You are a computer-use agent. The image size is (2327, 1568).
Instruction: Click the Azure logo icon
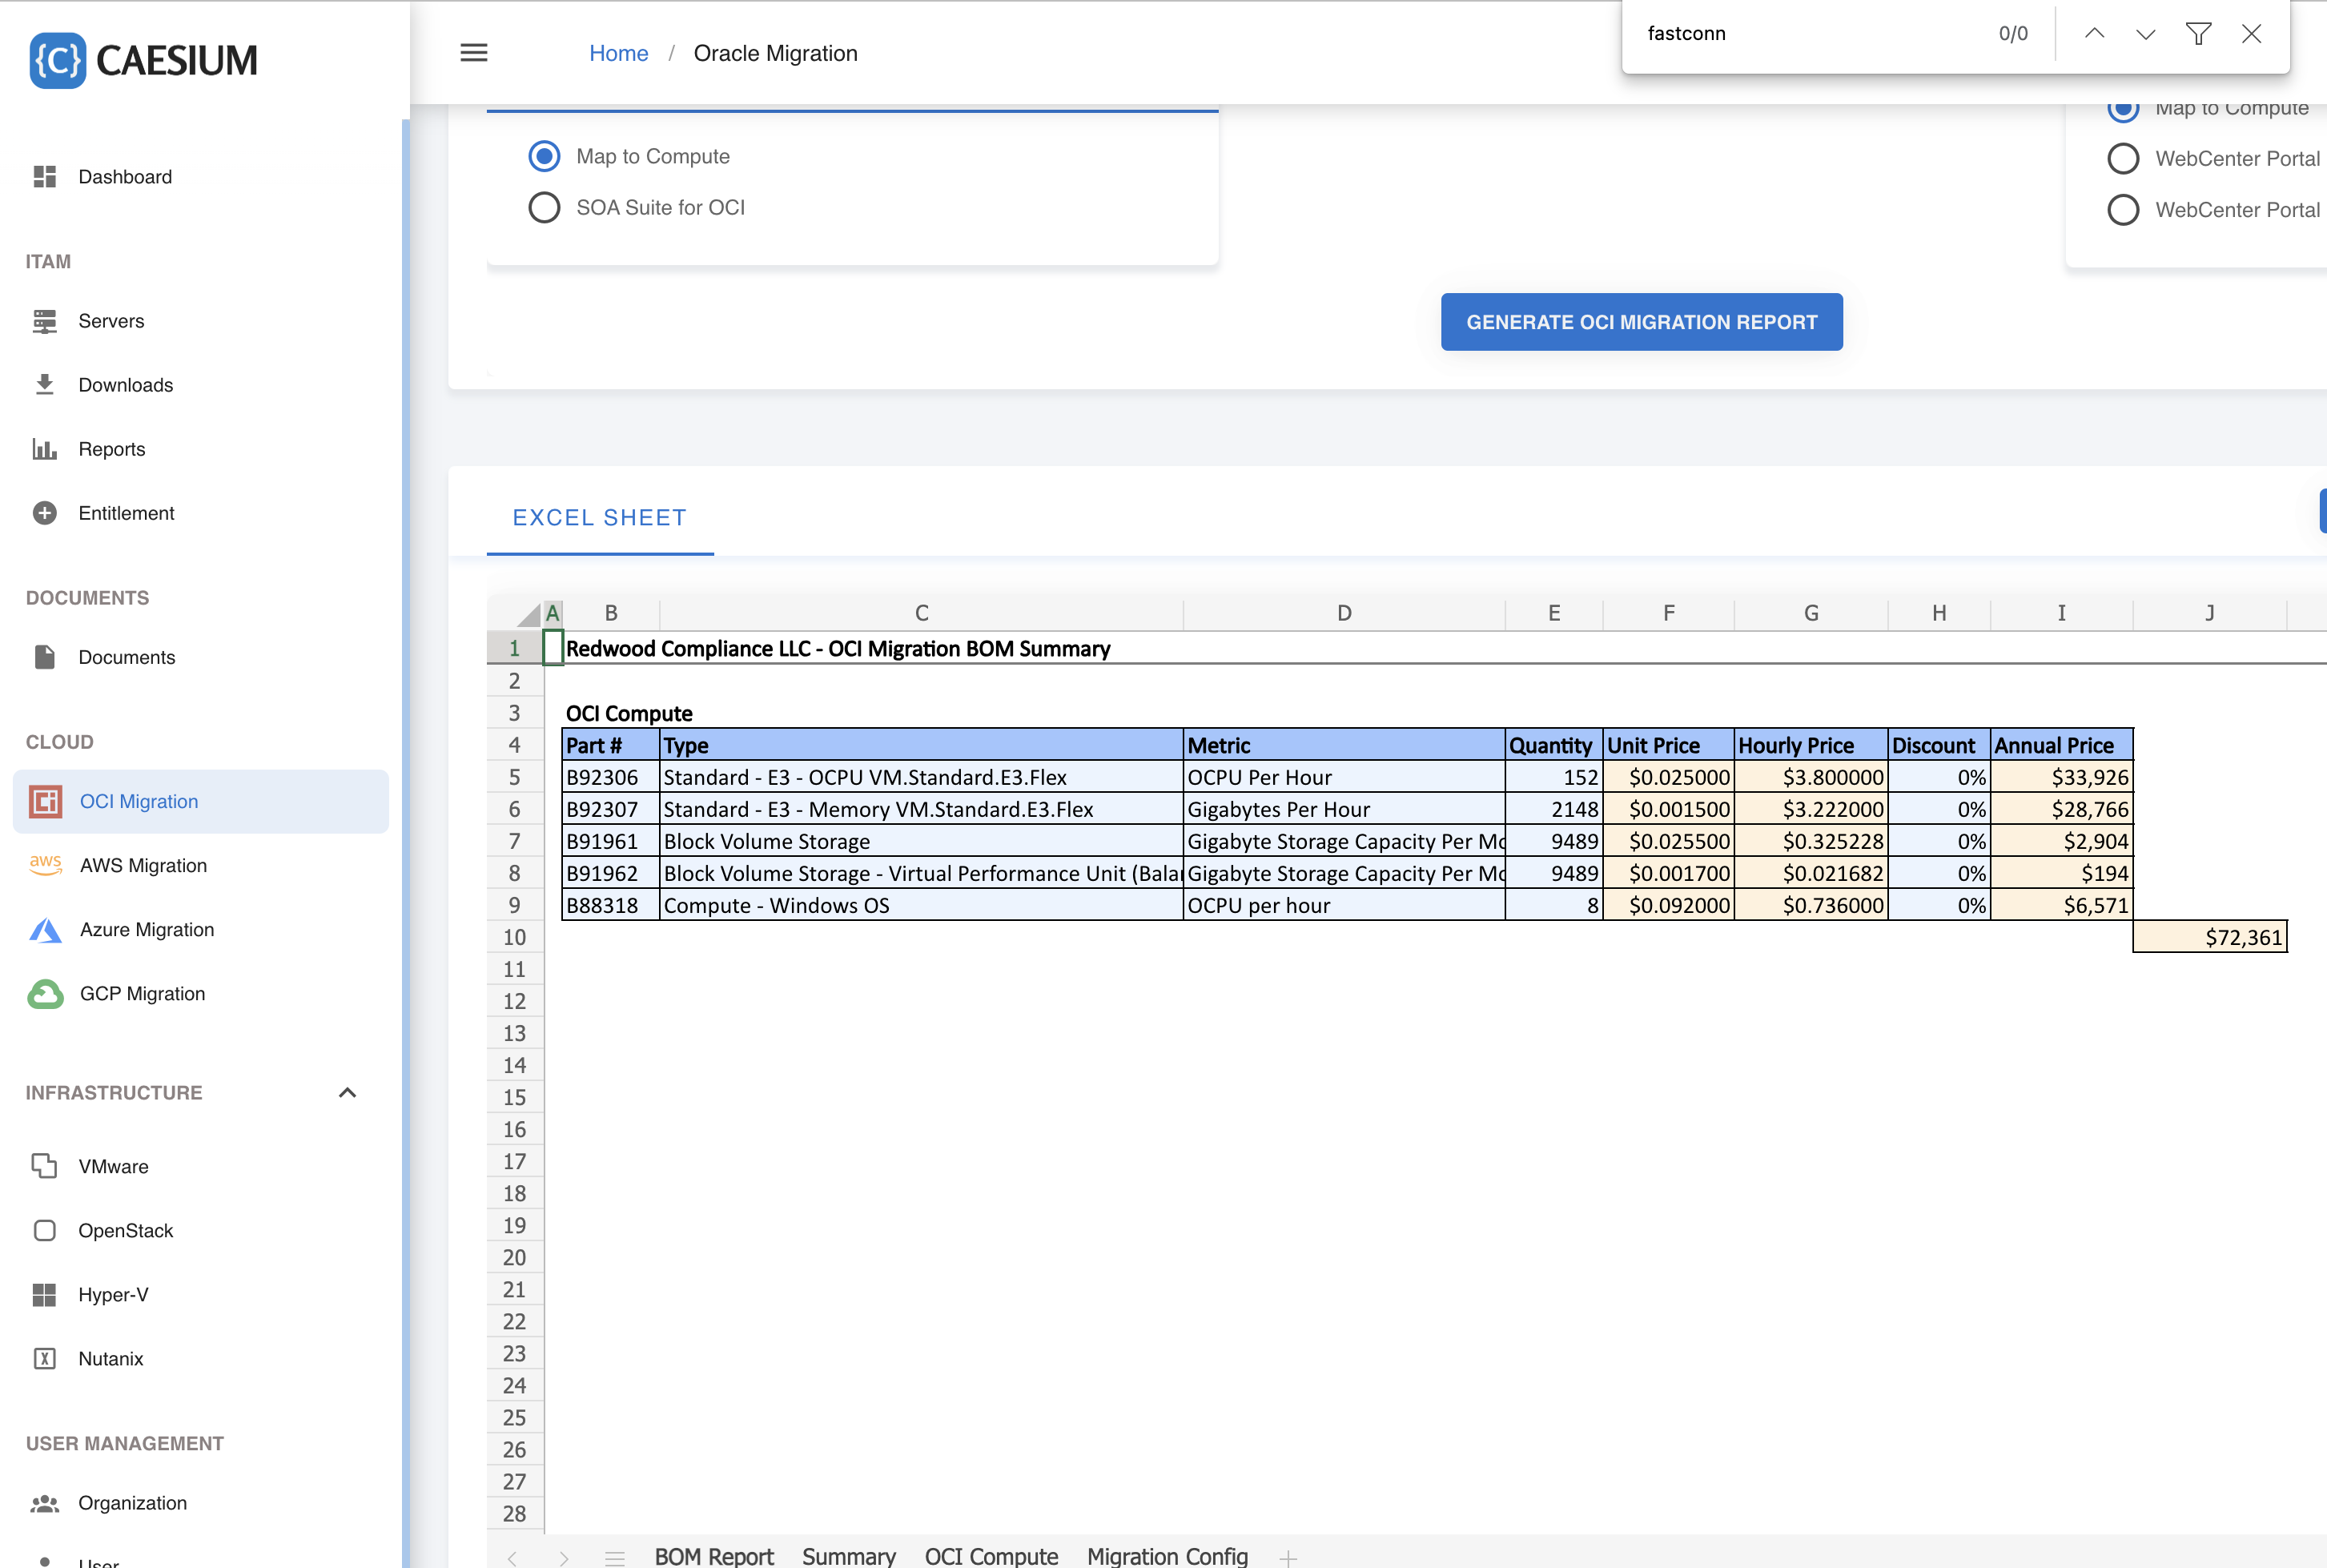[x=45, y=930]
